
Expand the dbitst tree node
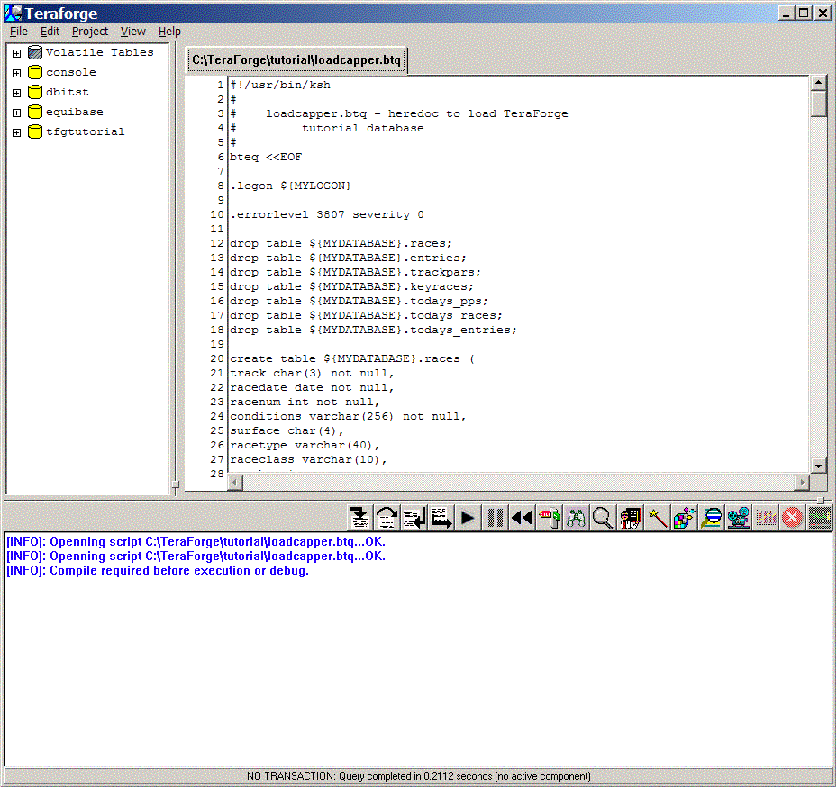point(17,93)
